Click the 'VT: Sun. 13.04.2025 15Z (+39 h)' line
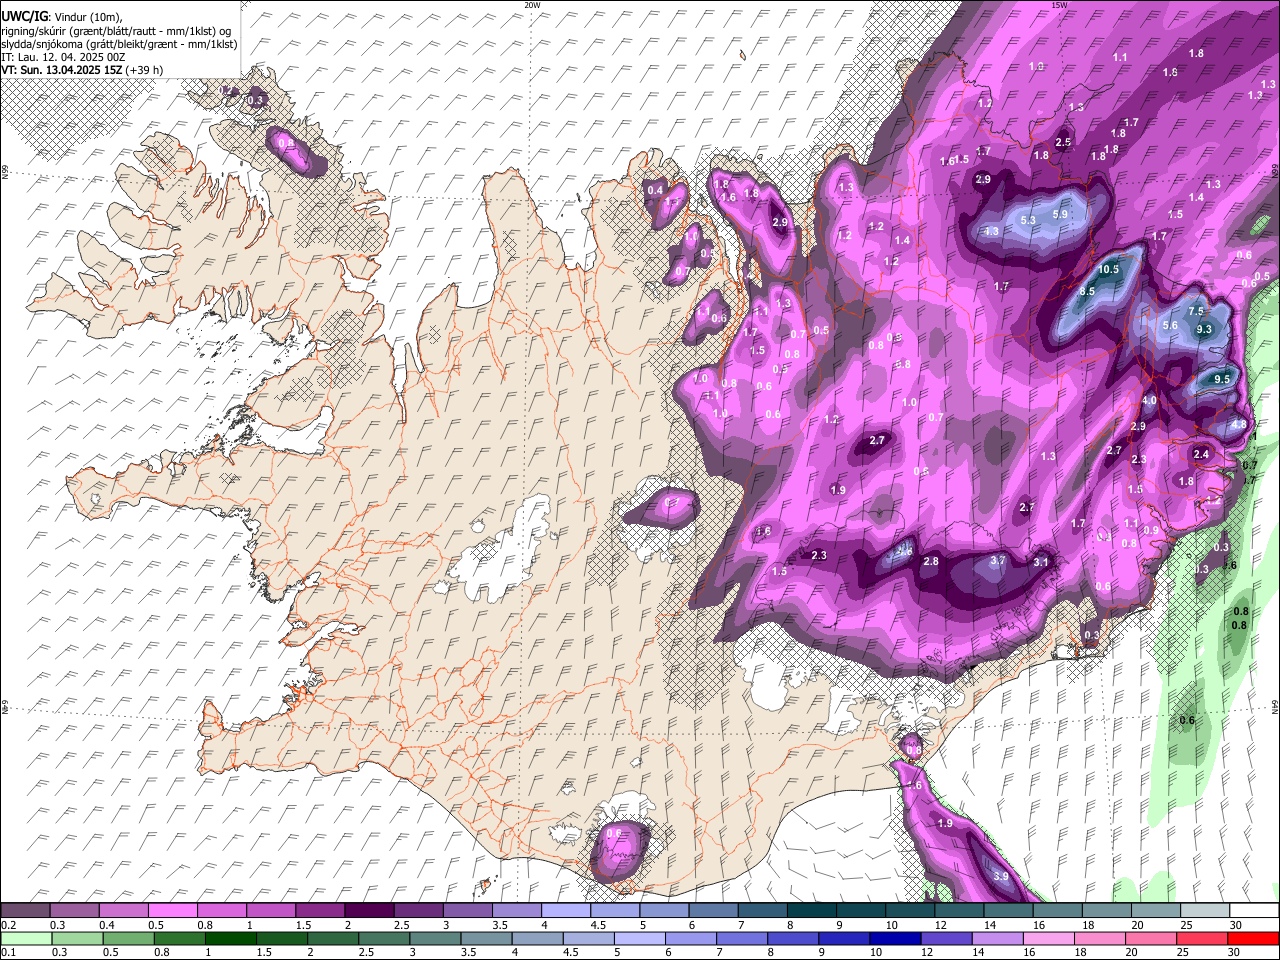This screenshot has width=1280, height=960. pyautogui.click(x=82, y=70)
